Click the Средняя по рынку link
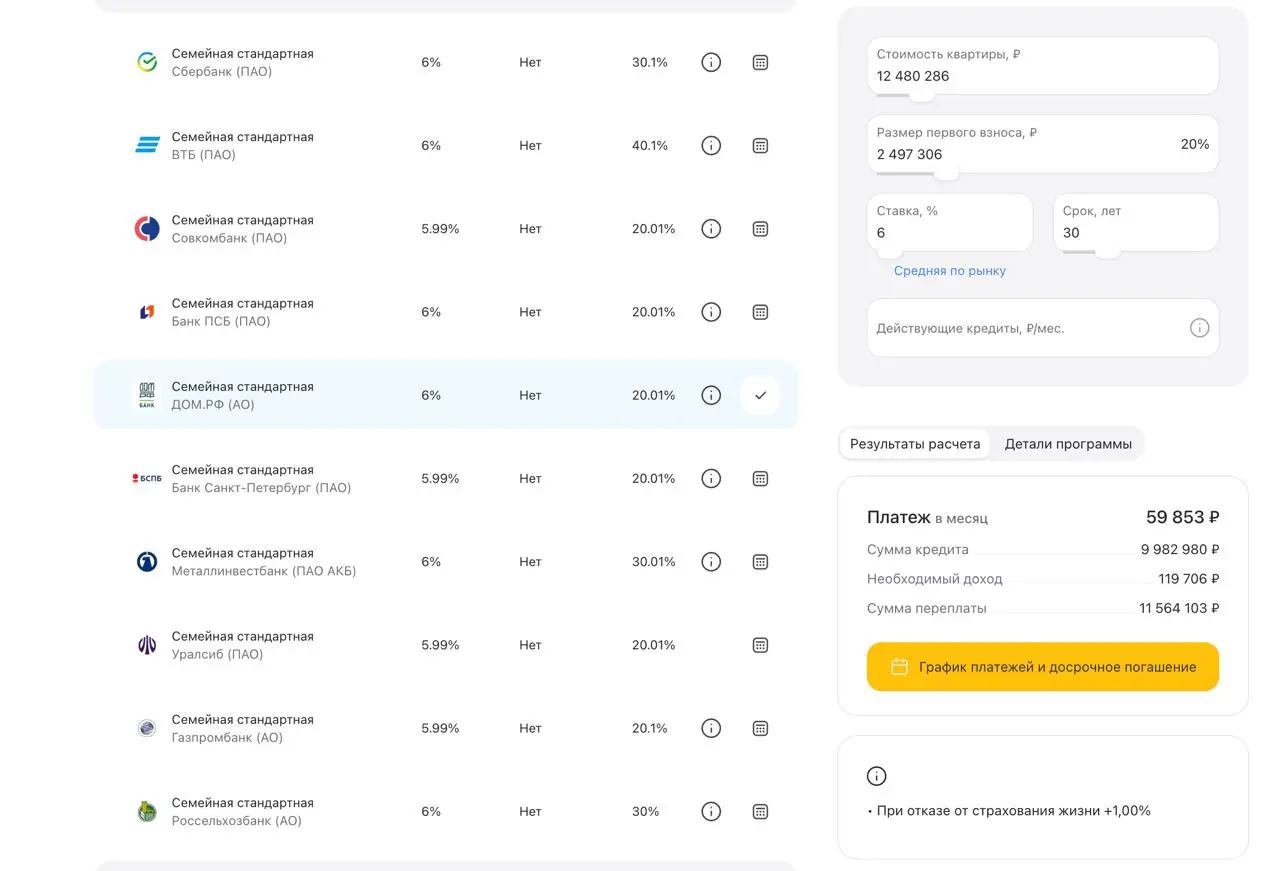1280x871 pixels. 949,270
